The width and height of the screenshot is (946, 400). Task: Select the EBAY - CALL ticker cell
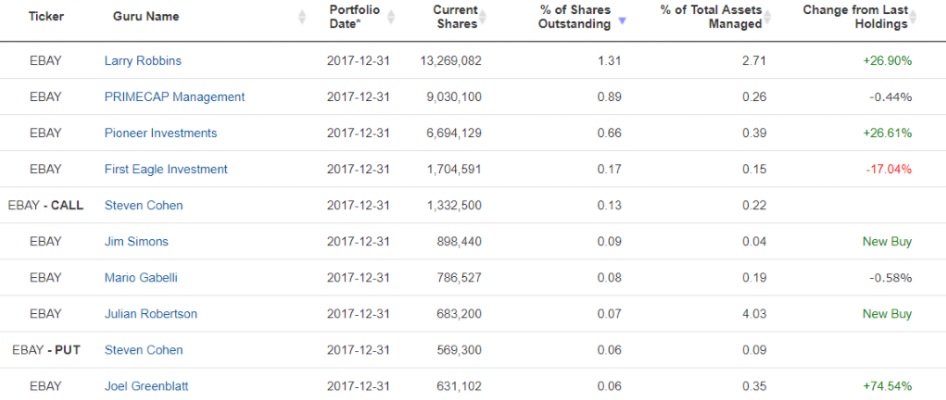point(46,205)
